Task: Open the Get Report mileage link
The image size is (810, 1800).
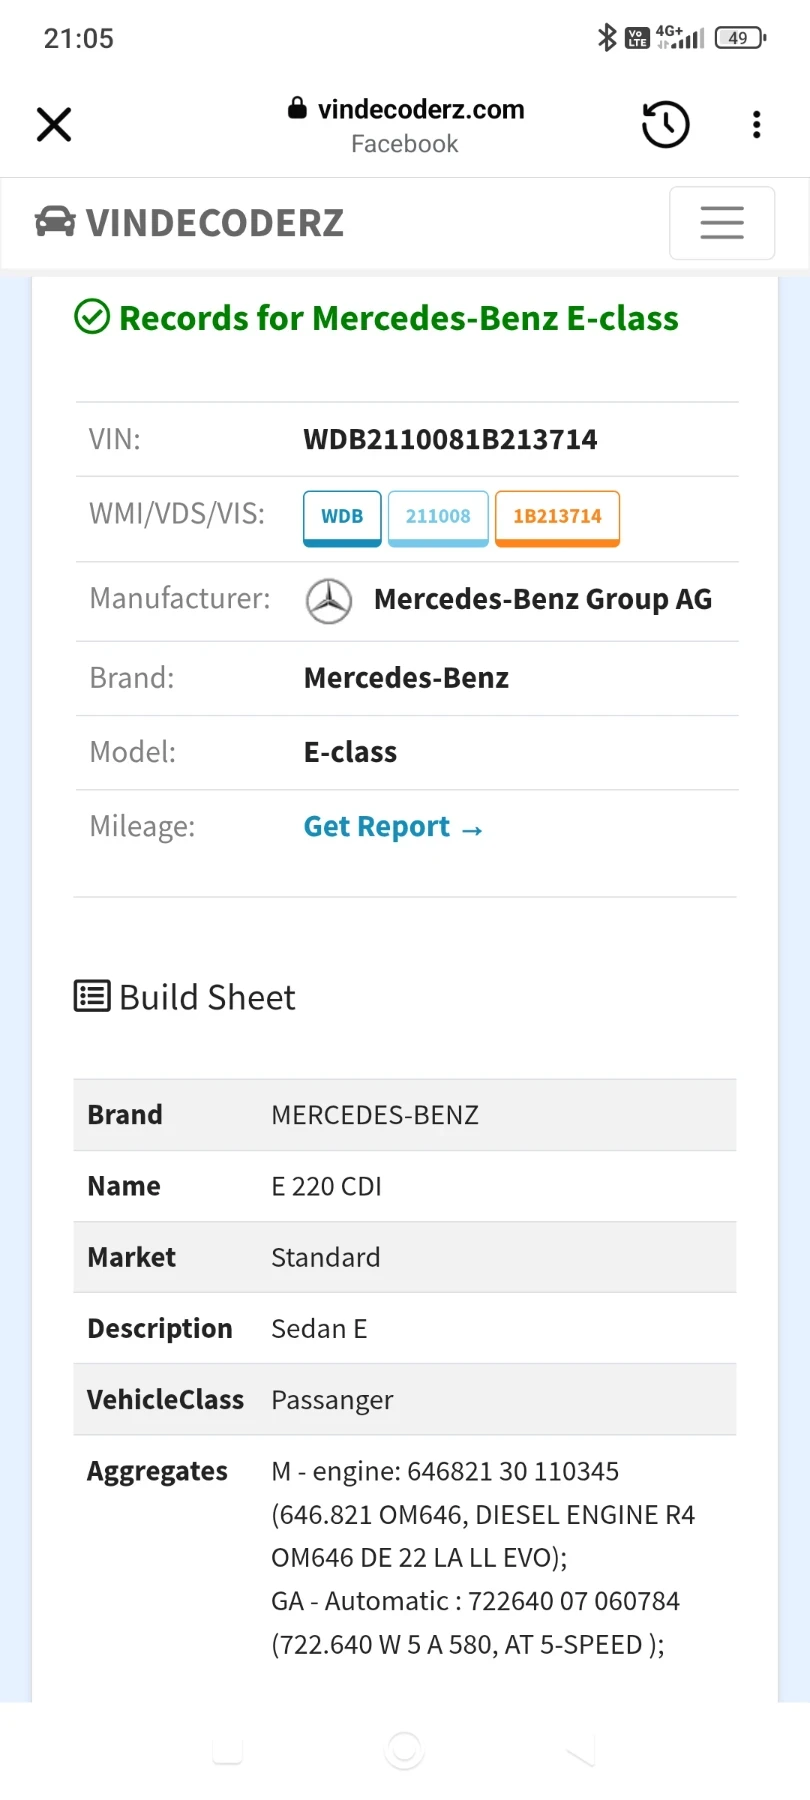Action: (393, 827)
